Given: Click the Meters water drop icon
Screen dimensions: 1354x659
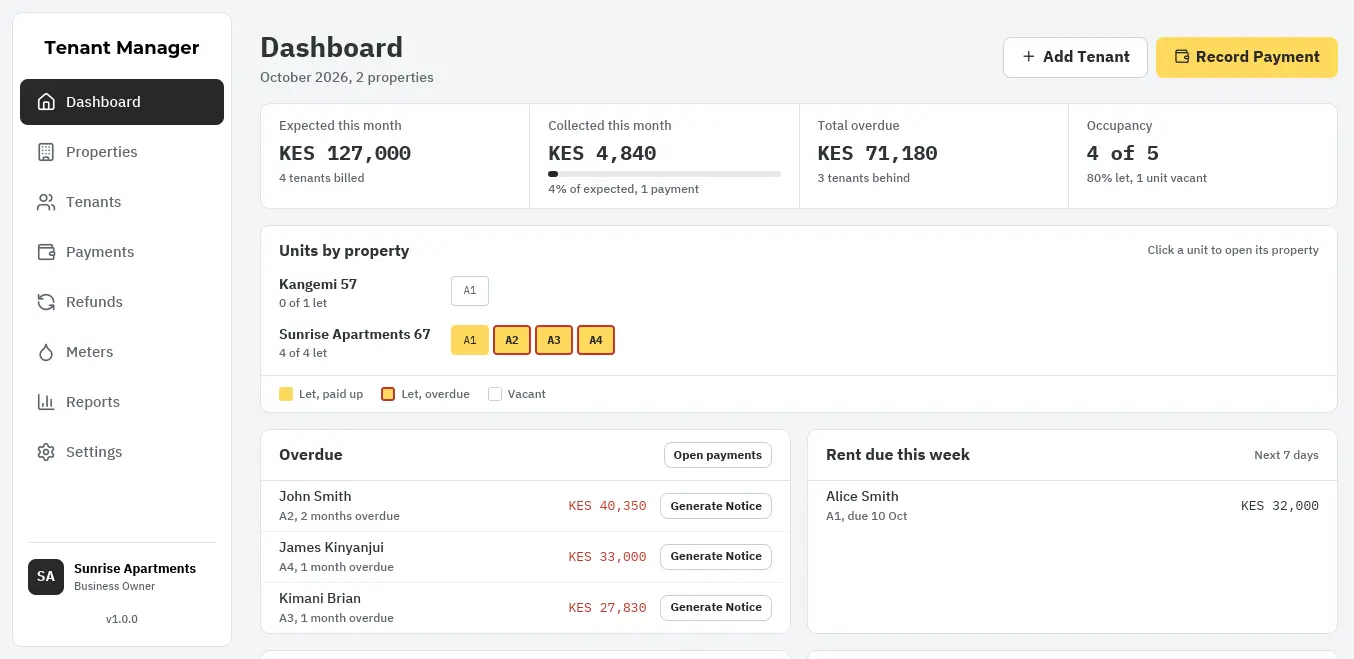Looking at the screenshot, I should click(45, 352).
